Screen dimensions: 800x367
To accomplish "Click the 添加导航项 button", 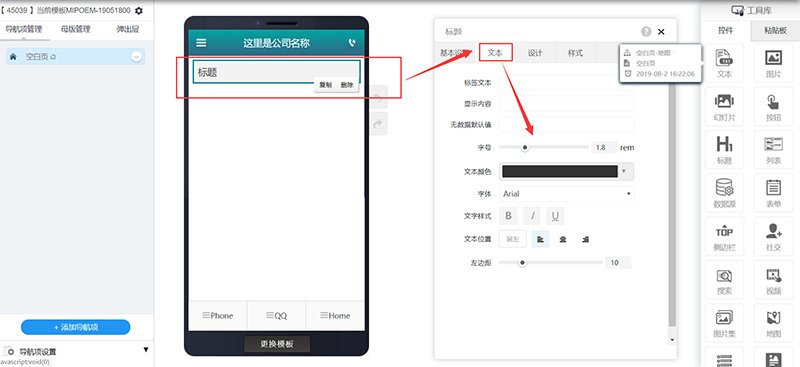I will pos(76,327).
